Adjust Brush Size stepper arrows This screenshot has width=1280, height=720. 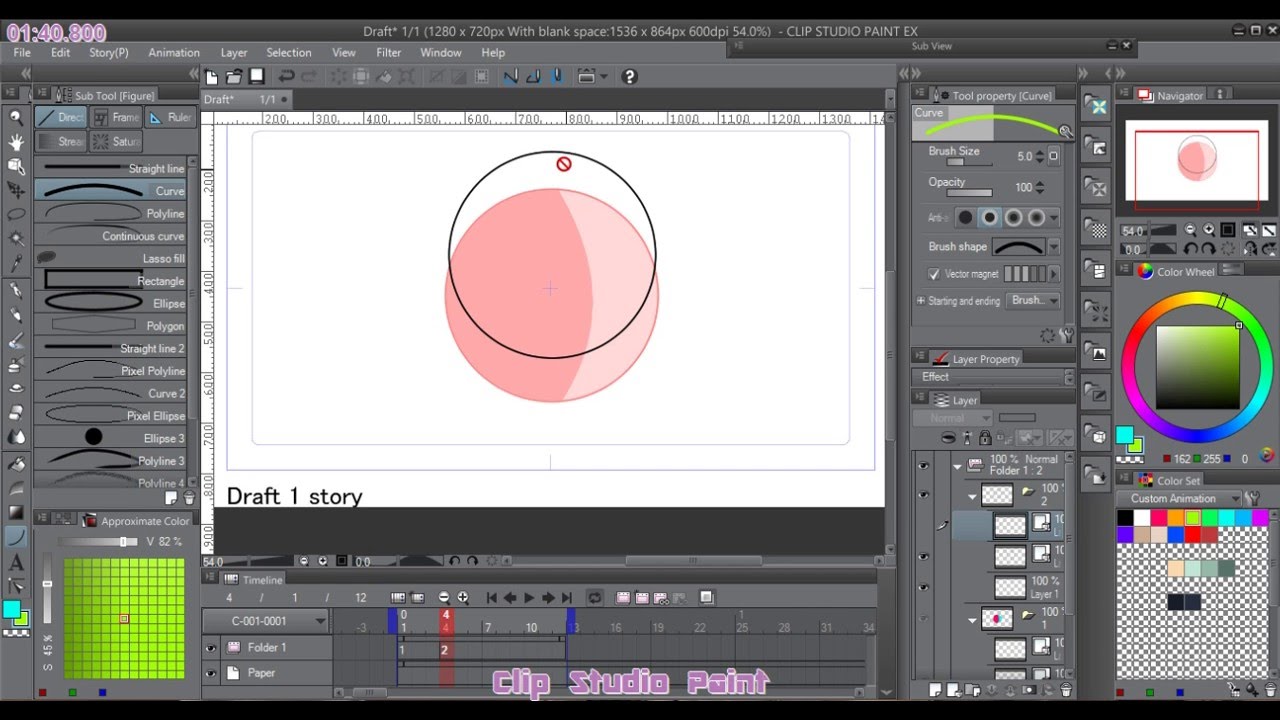1040,157
